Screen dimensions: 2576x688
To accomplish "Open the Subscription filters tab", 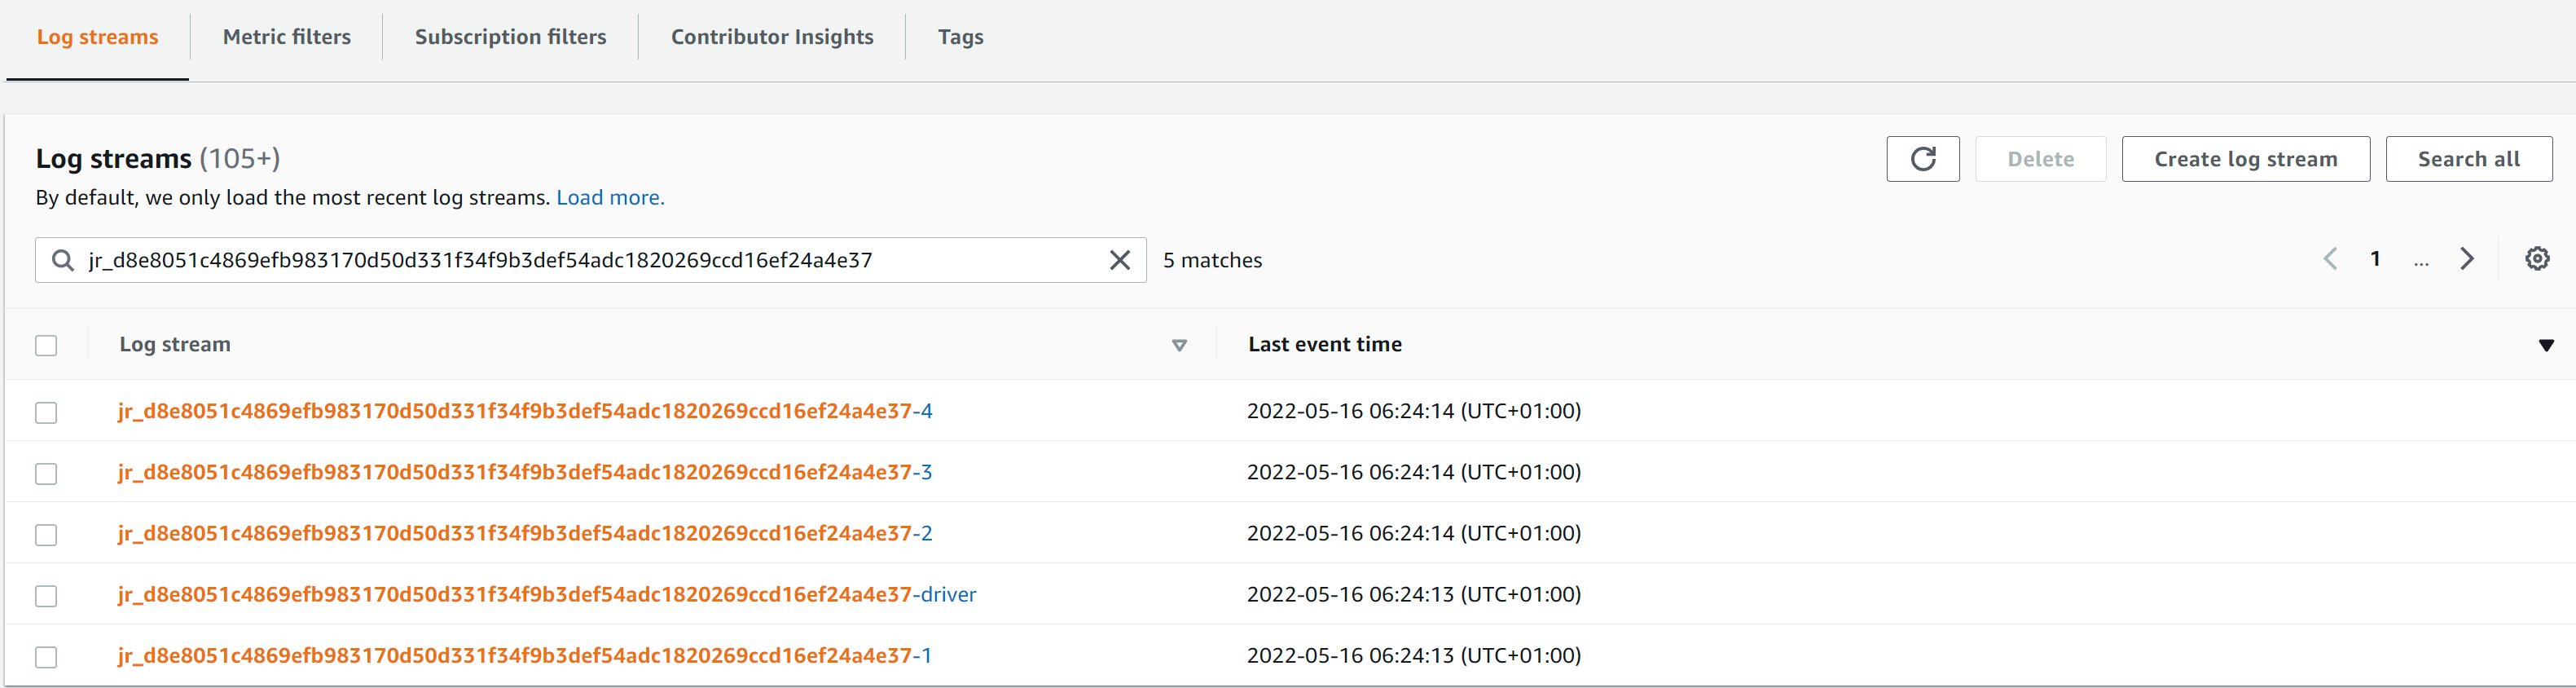I will point(510,37).
